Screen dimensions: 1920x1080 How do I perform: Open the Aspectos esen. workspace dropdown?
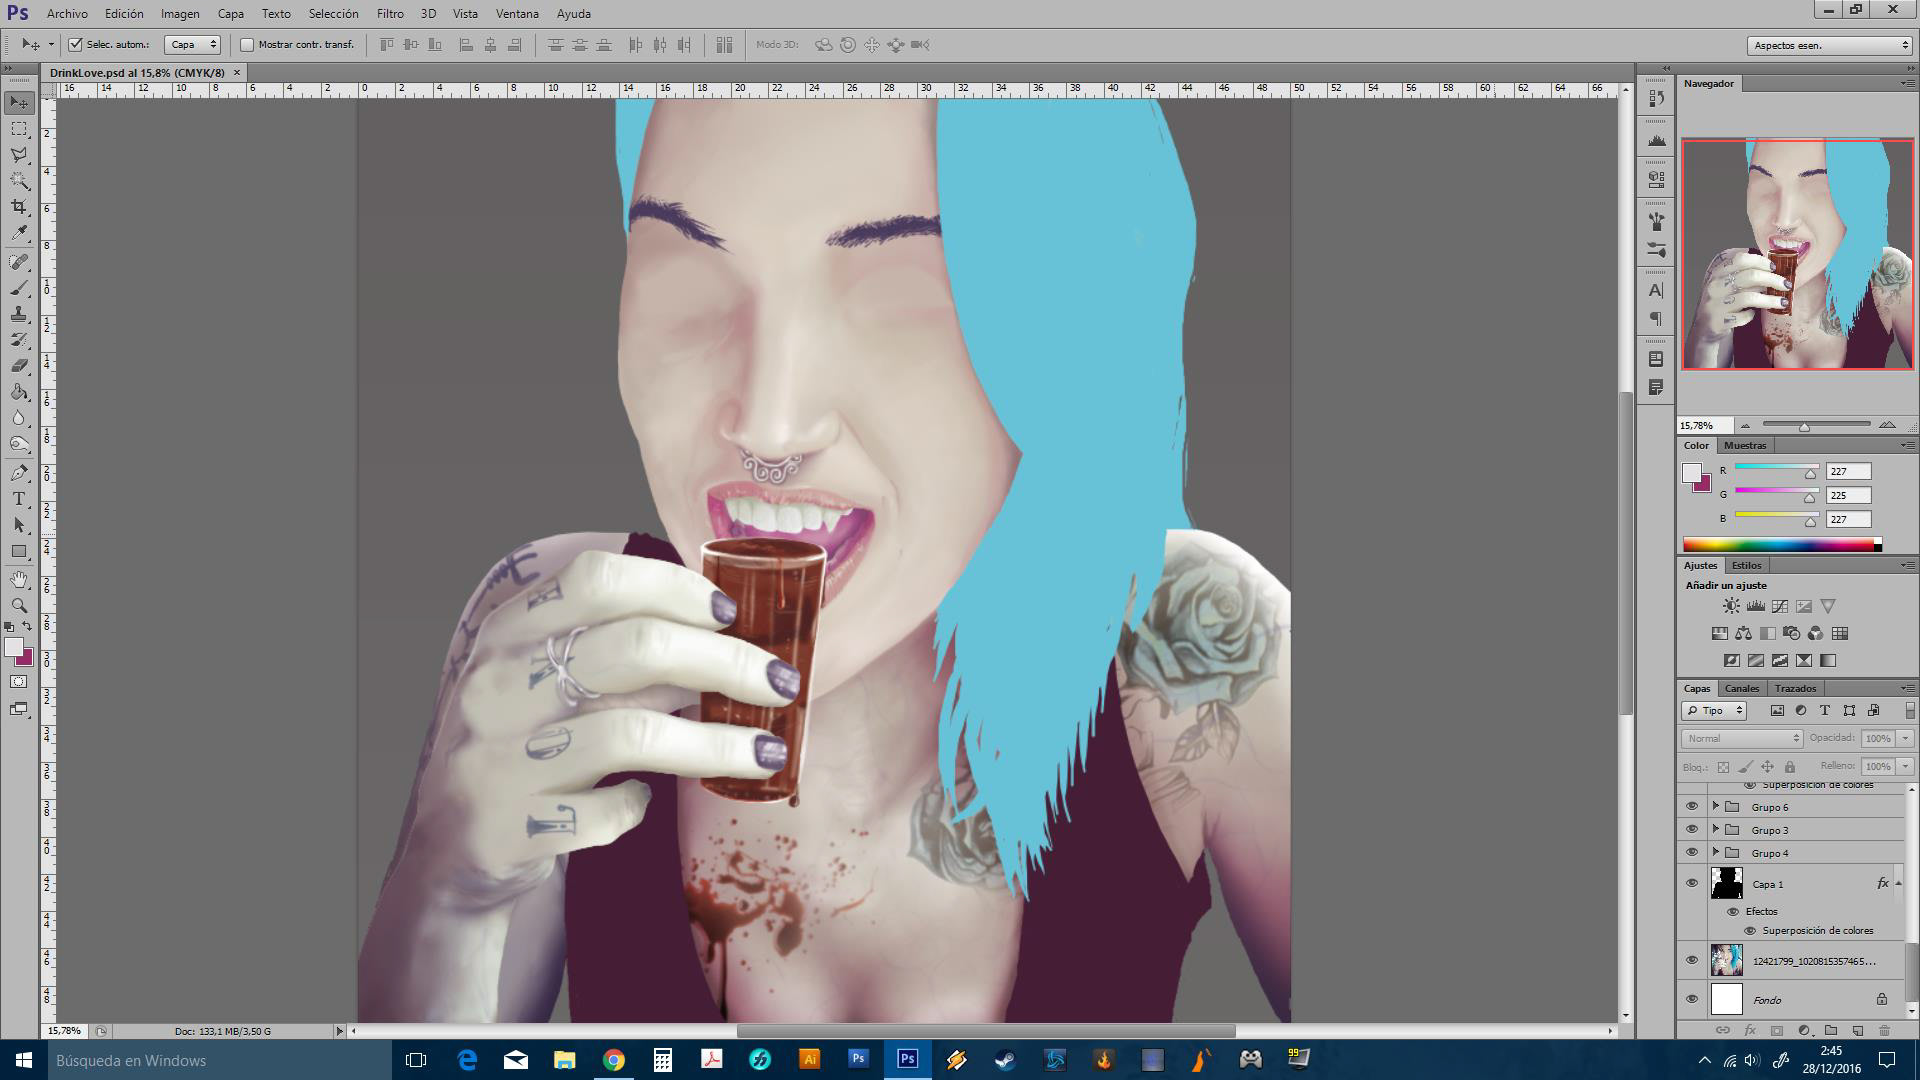[1830, 45]
